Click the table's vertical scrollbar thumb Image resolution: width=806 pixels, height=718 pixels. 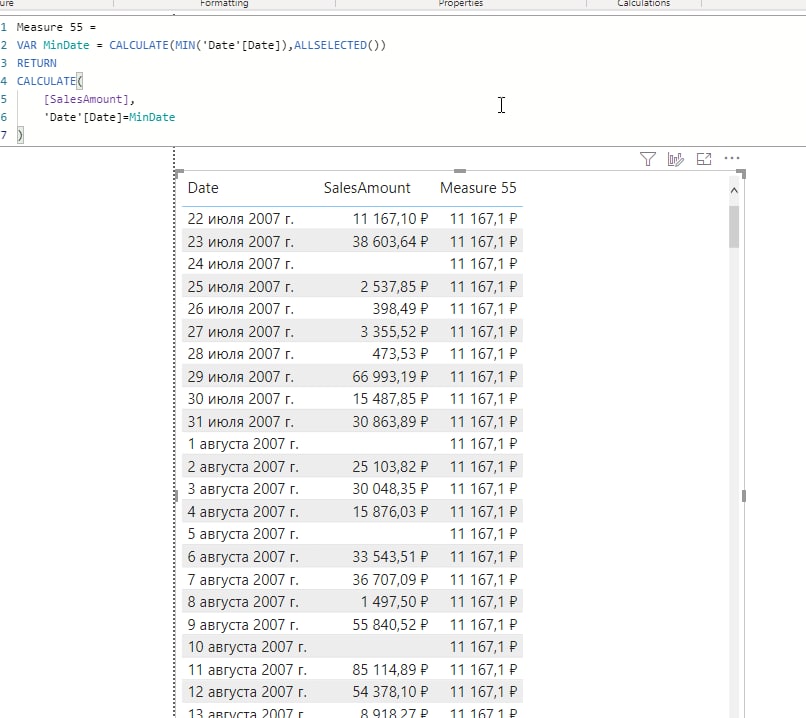pyautogui.click(x=734, y=227)
